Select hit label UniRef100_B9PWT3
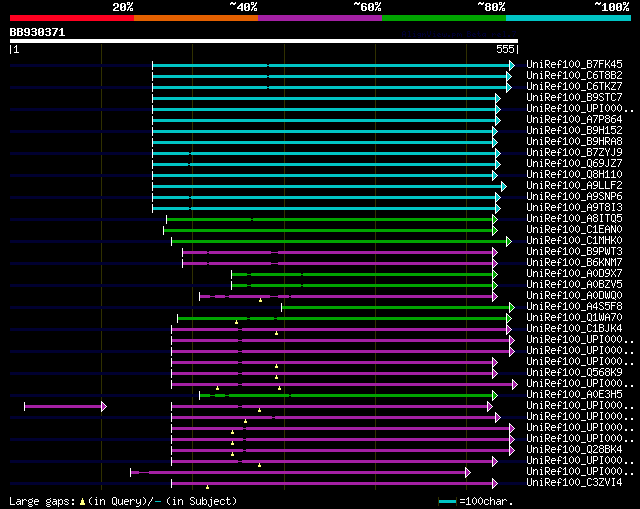 click(x=574, y=252)
